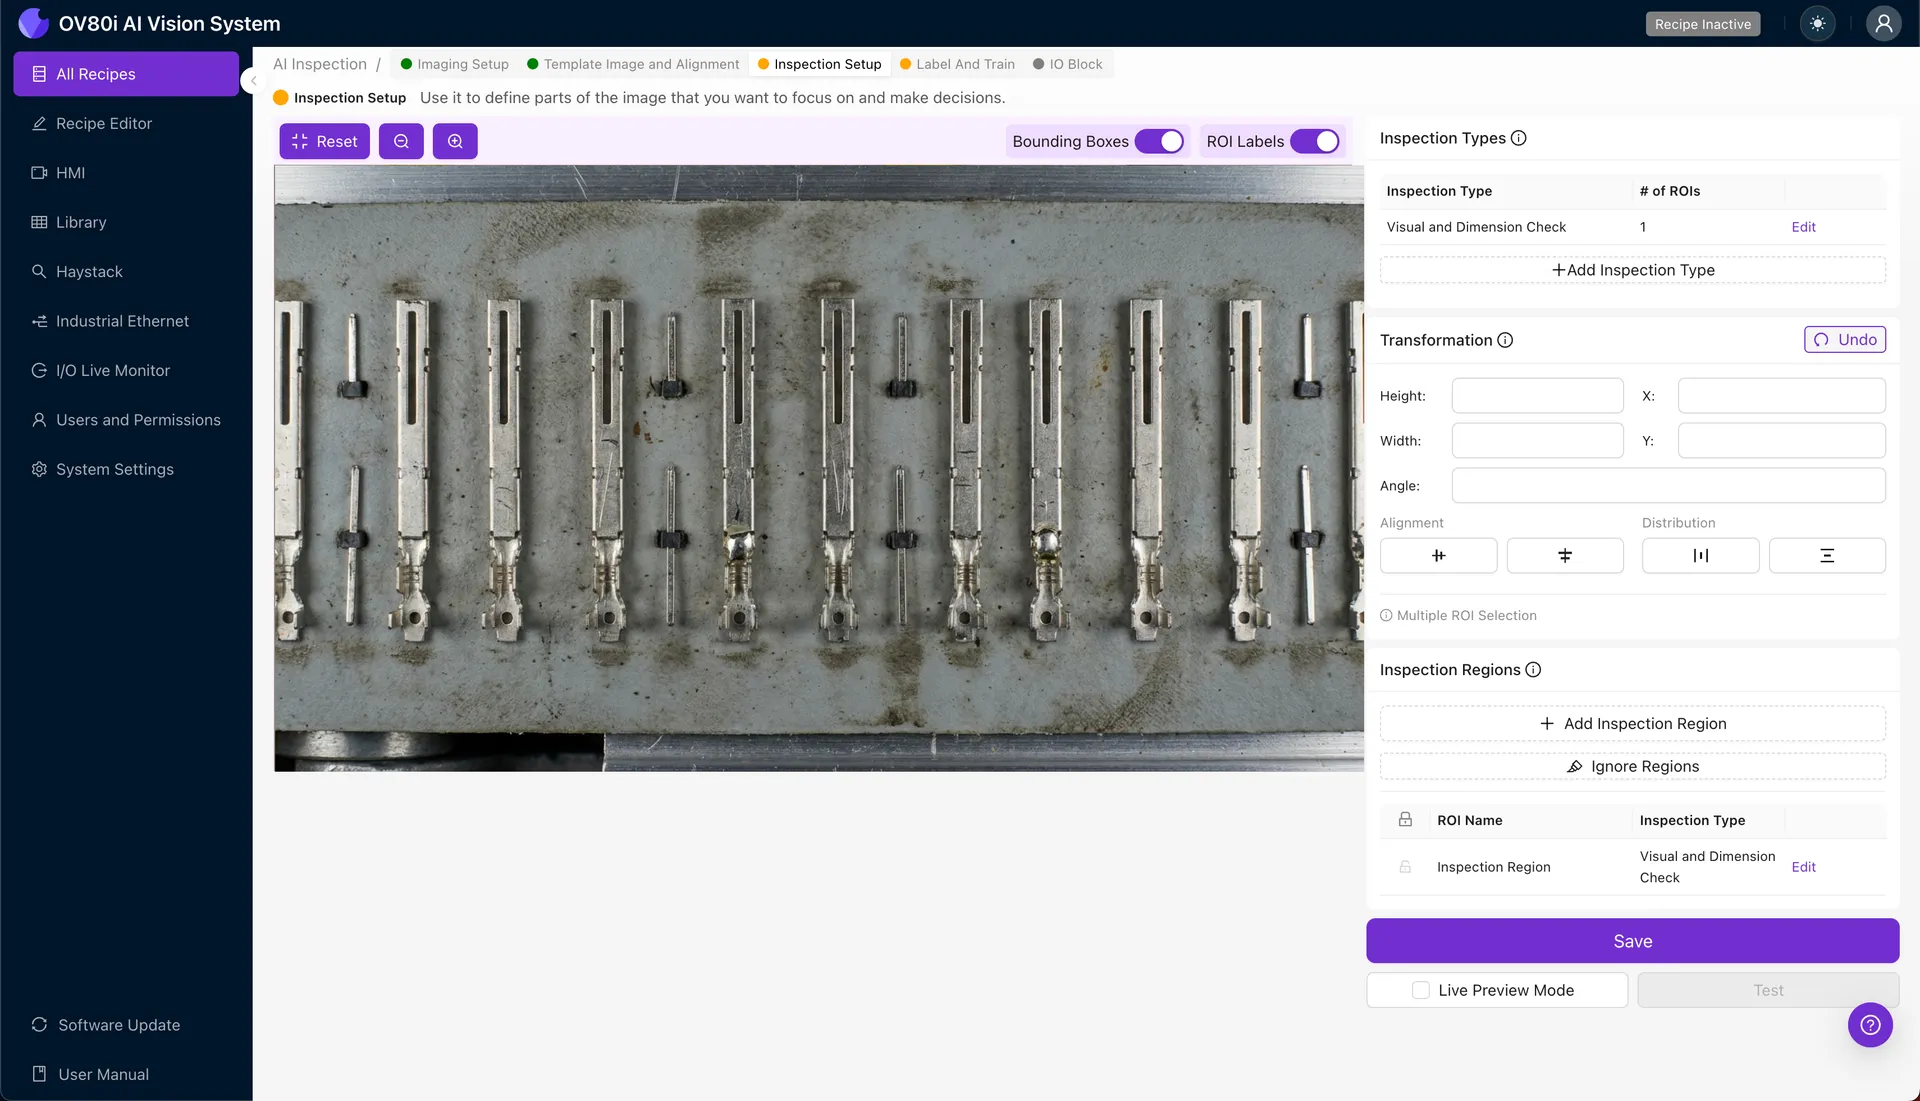Select the vertical distribution icon under Distribution
The image size is (1920, 1101).
(x=1828, y=555)
